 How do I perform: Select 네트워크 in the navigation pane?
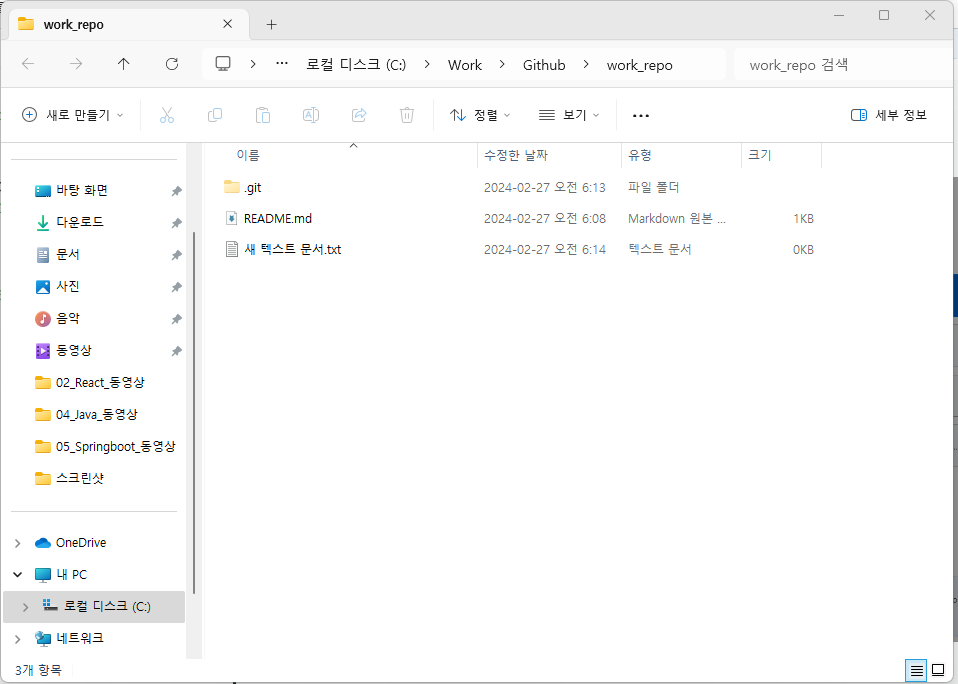[x=79, y=638]
